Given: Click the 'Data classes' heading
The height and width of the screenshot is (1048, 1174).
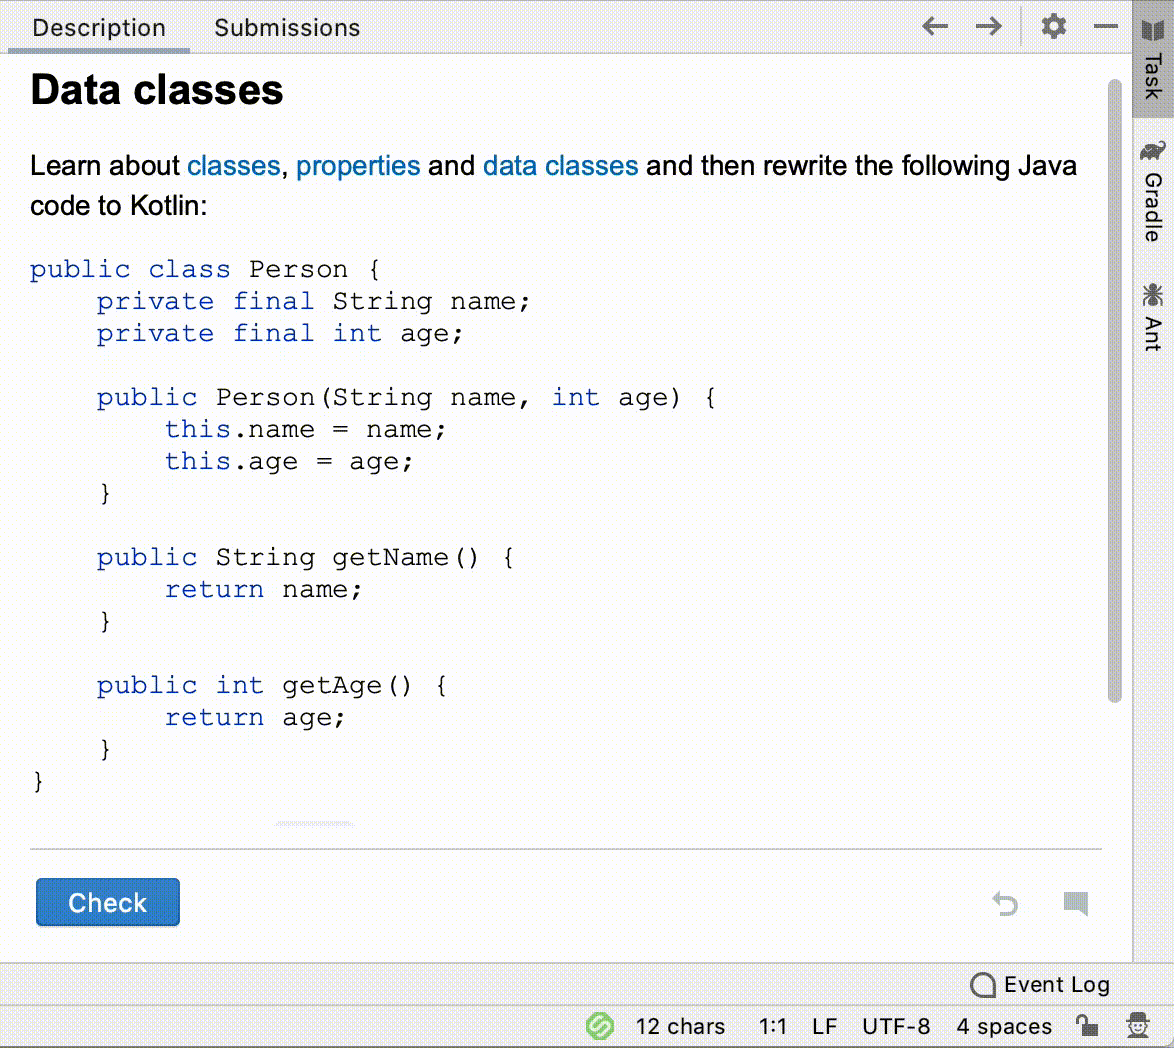Looking at the screenshot, I should (x=156, y=90).
